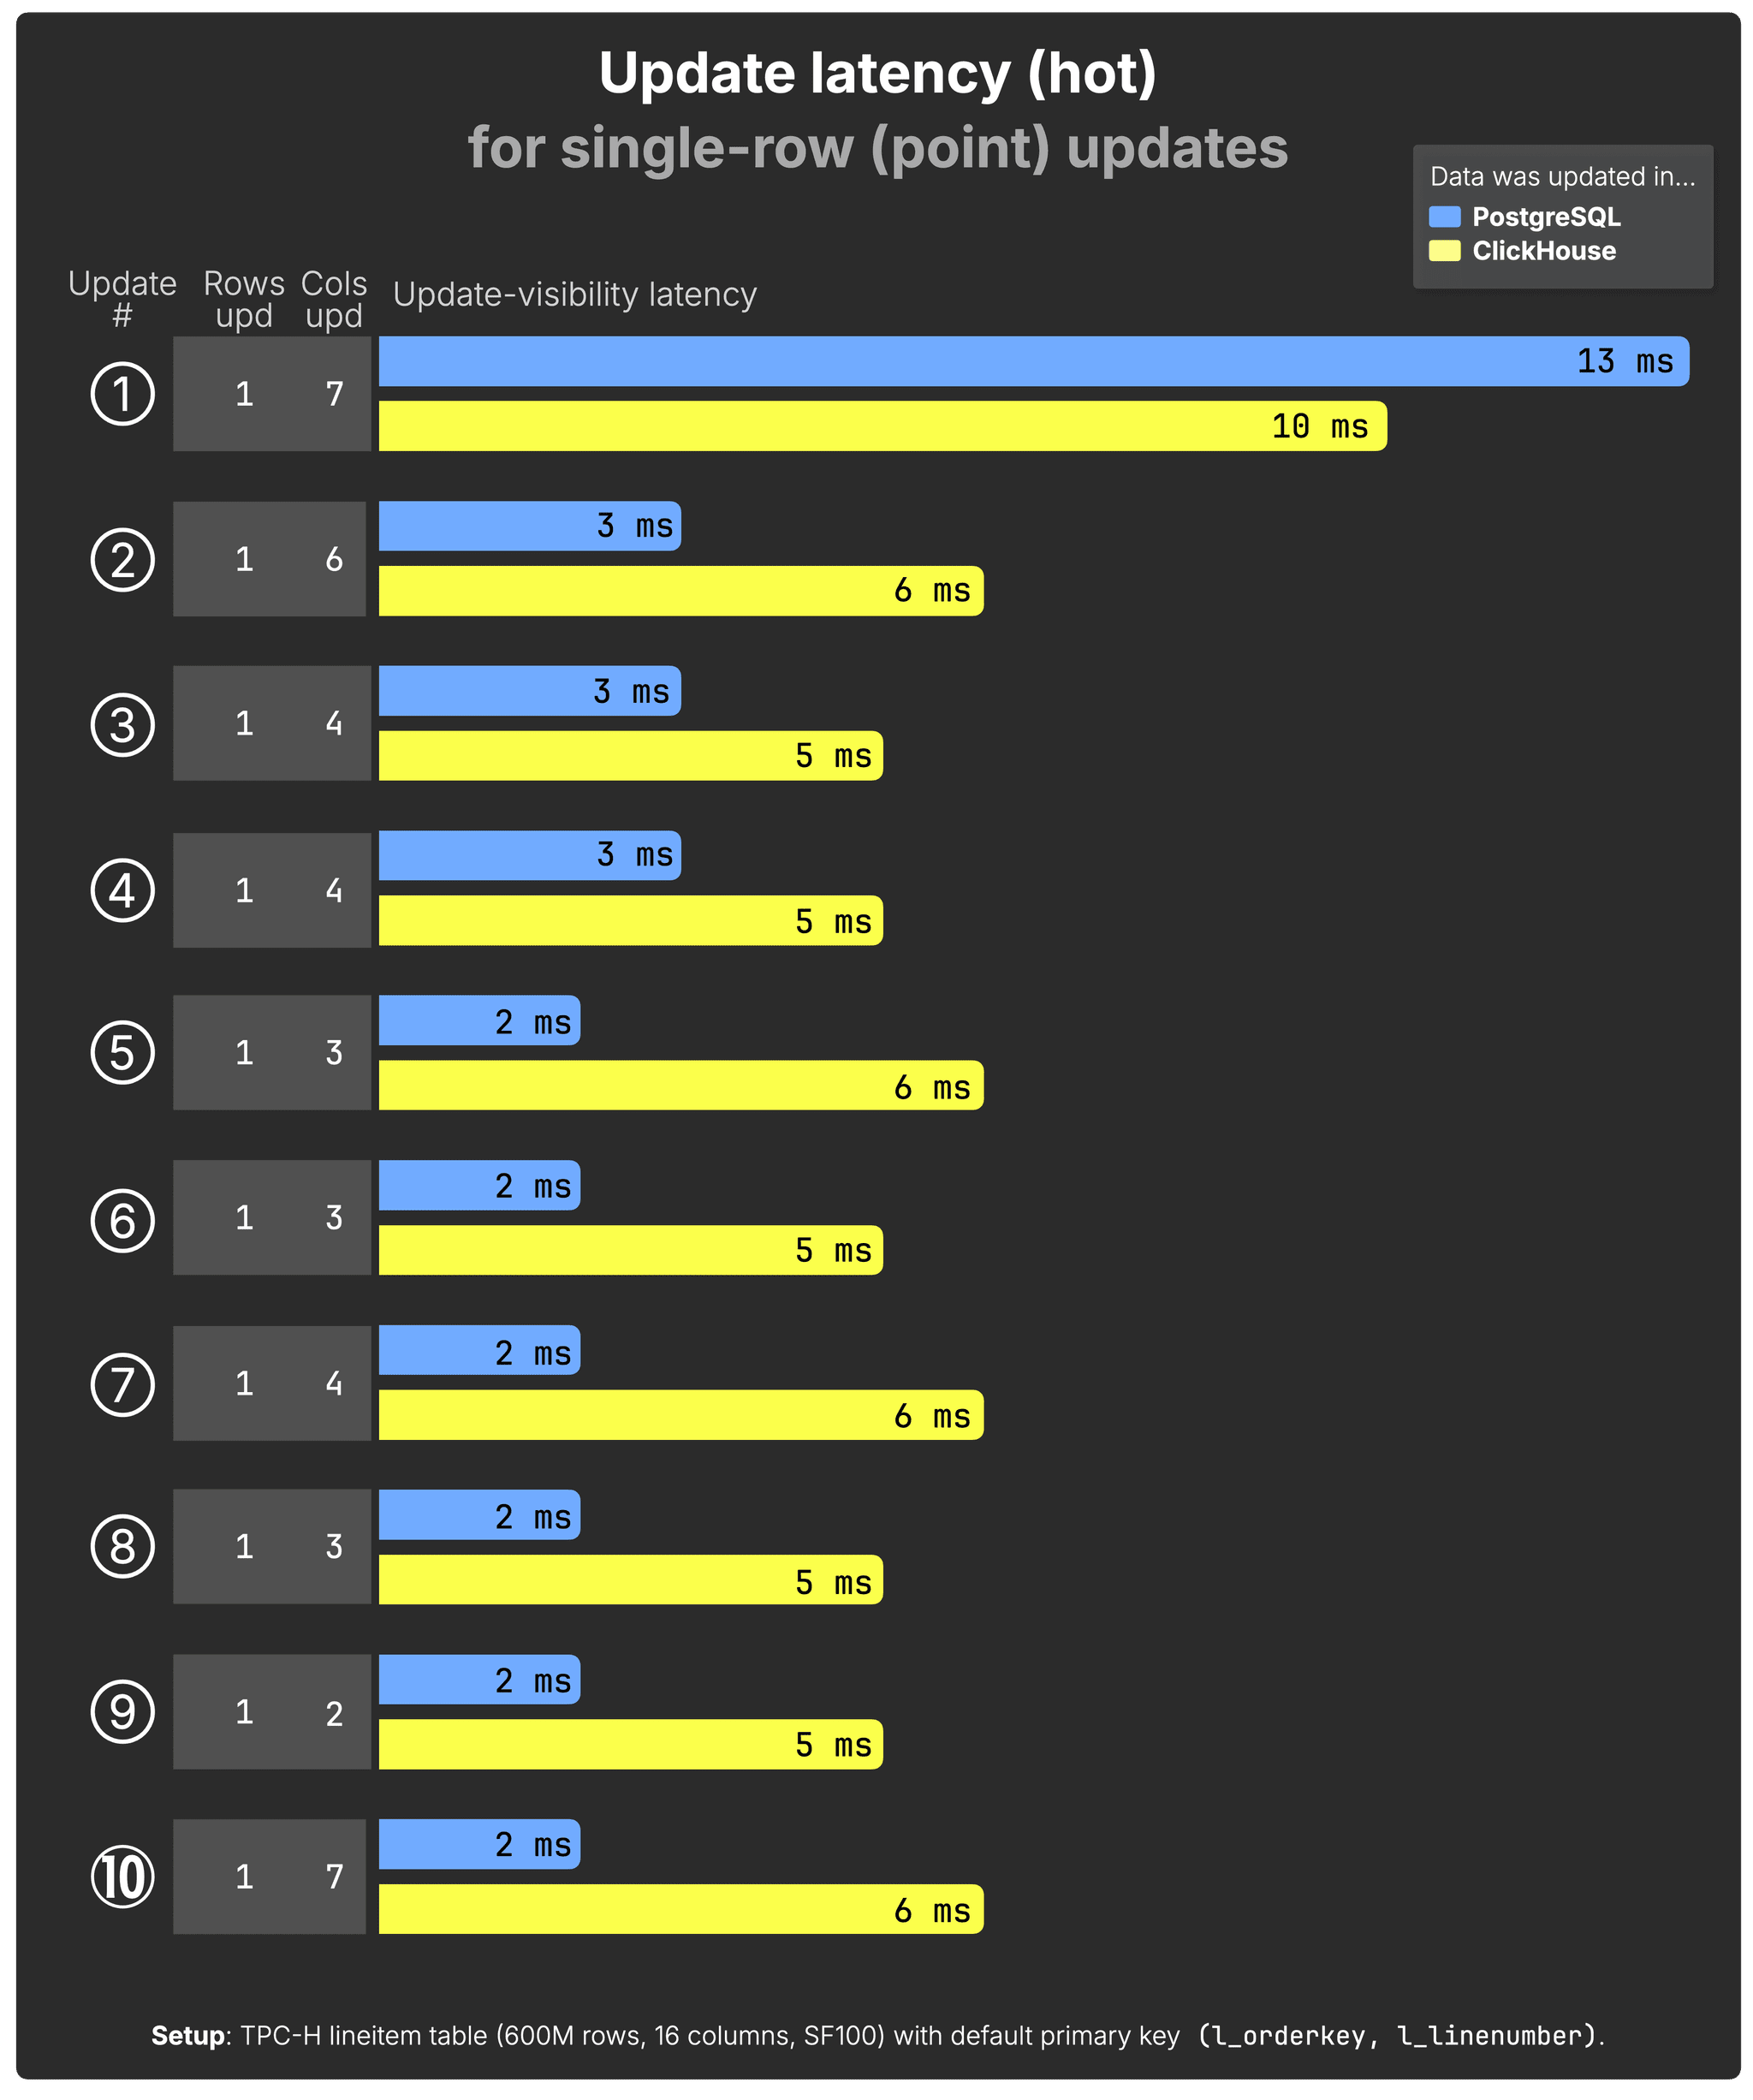Click the yellow ClickHouse legend swatch
Image resolution: width=1753 pixels, height=2100 pixels.
tap(1445, 251)
